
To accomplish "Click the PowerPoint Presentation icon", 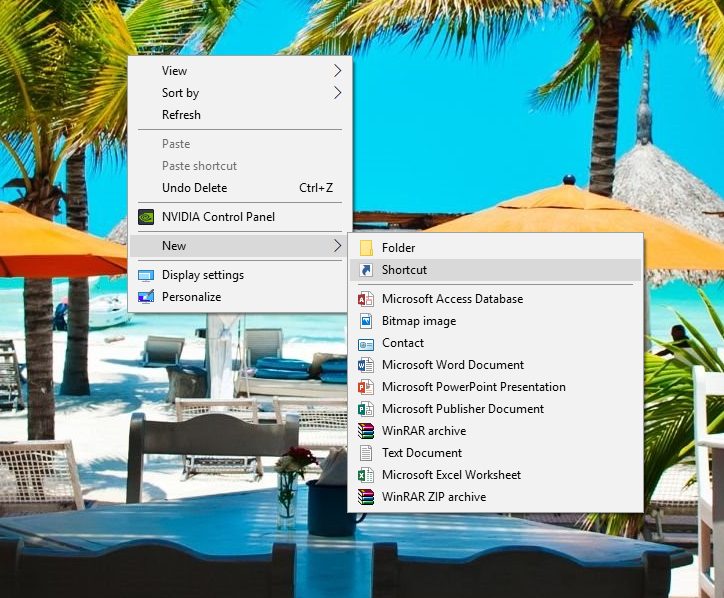I will (x=366, y=387).
